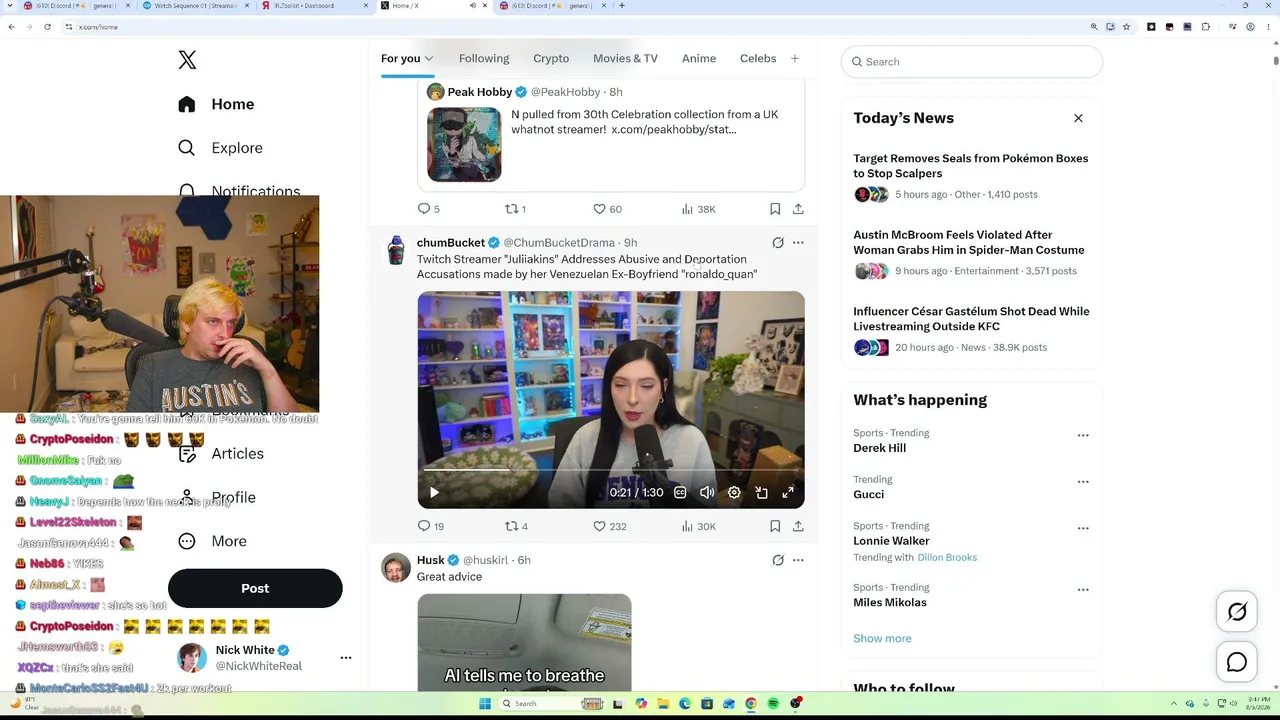This screenshot has height=720, width=1280.
Task: Switch to the Crypto tab
Action: (551, 58)
